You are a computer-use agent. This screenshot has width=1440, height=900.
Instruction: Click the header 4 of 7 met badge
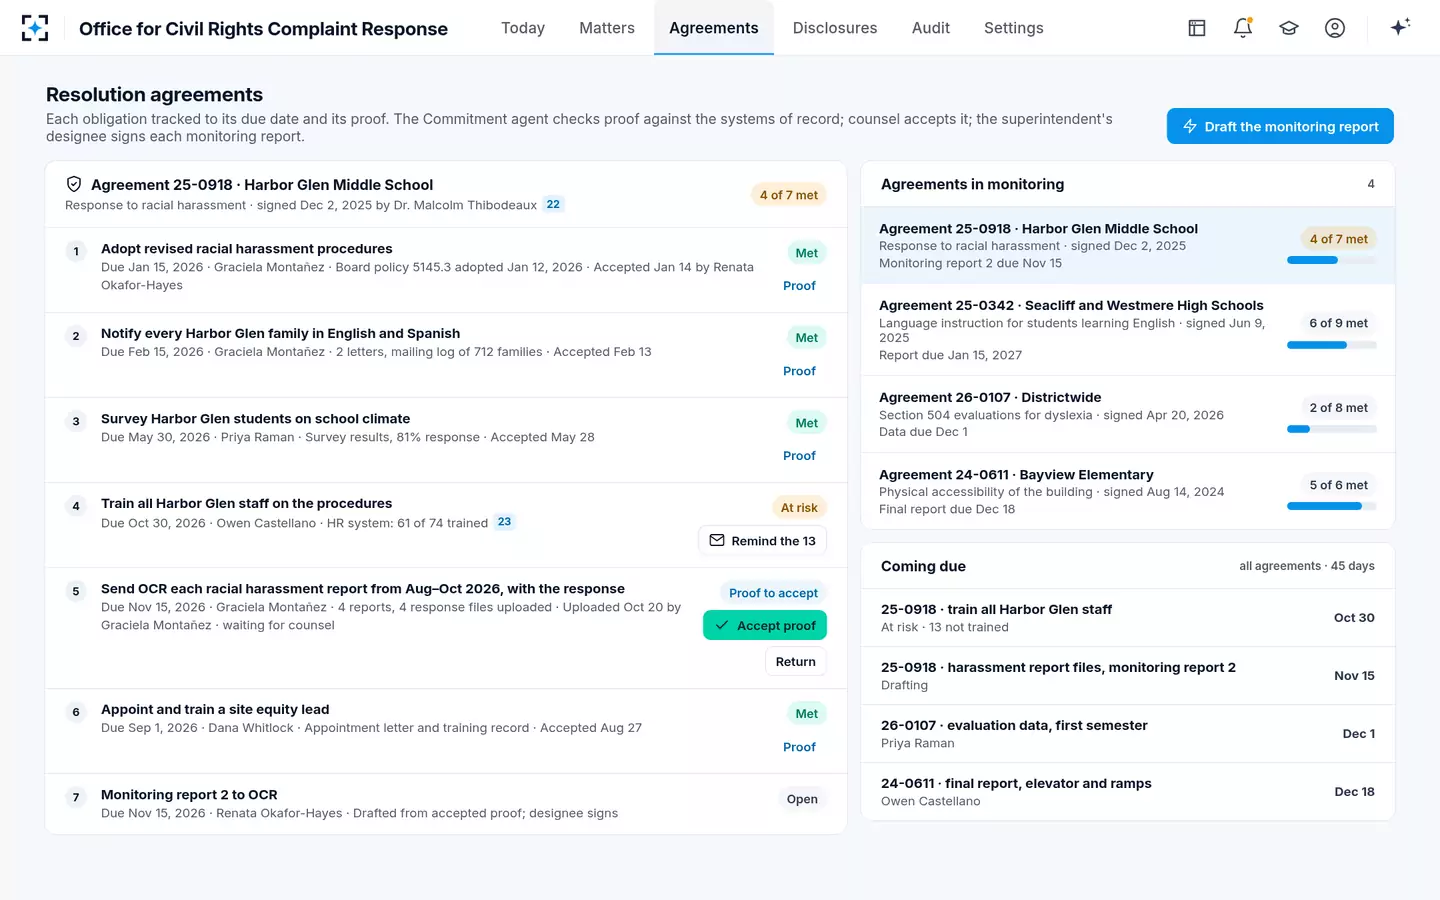789,195
